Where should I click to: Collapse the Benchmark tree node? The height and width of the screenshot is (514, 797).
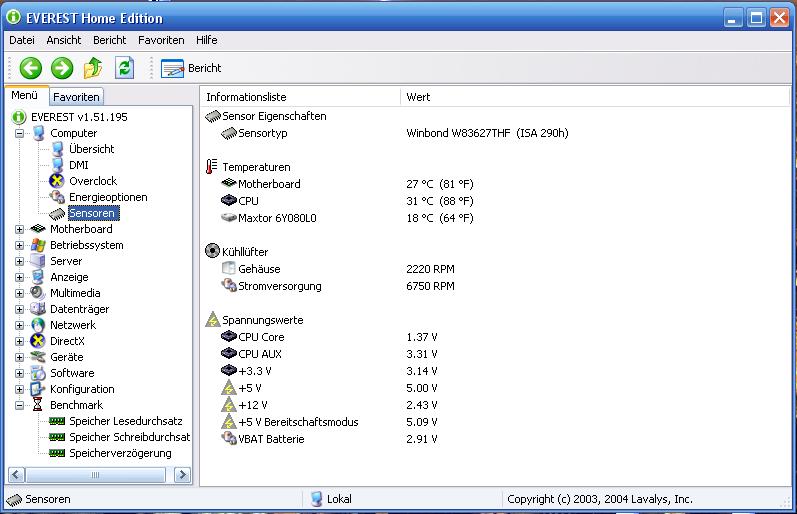pos(19,405)
